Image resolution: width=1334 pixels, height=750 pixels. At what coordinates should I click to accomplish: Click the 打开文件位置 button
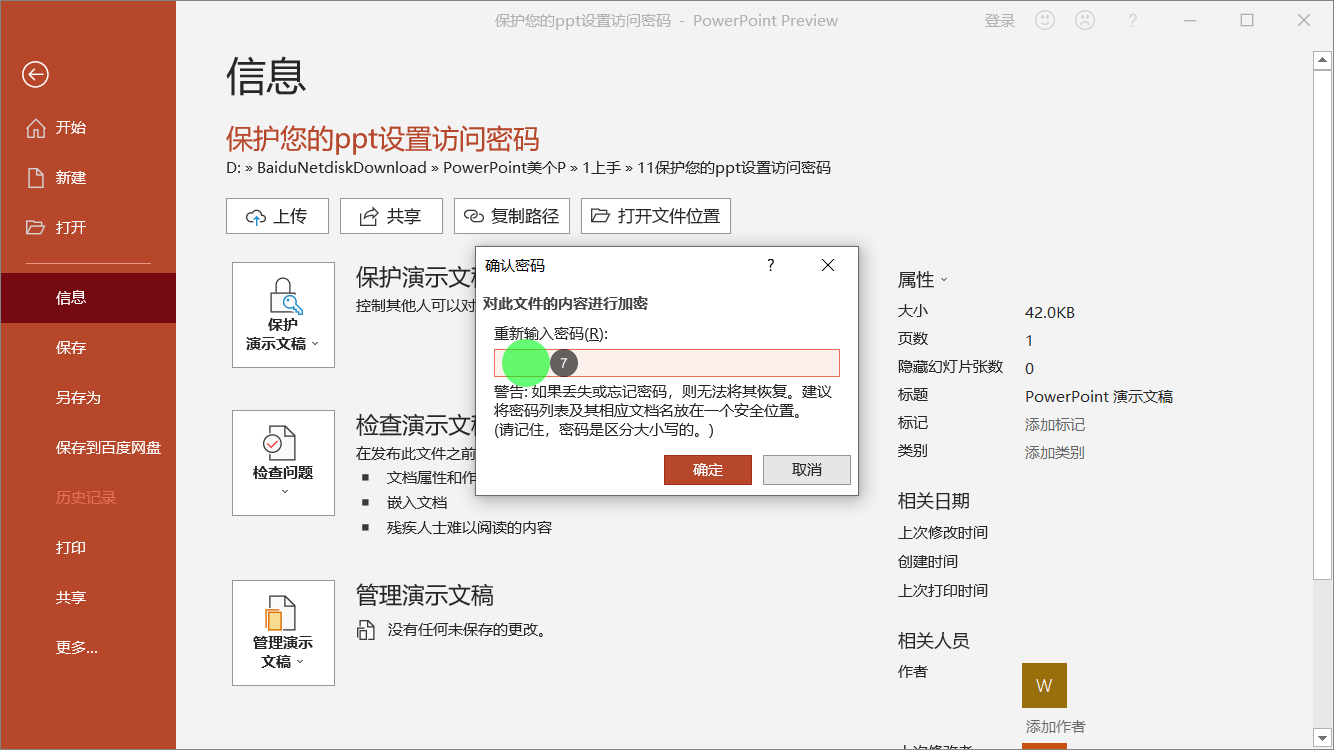(656, 216)
